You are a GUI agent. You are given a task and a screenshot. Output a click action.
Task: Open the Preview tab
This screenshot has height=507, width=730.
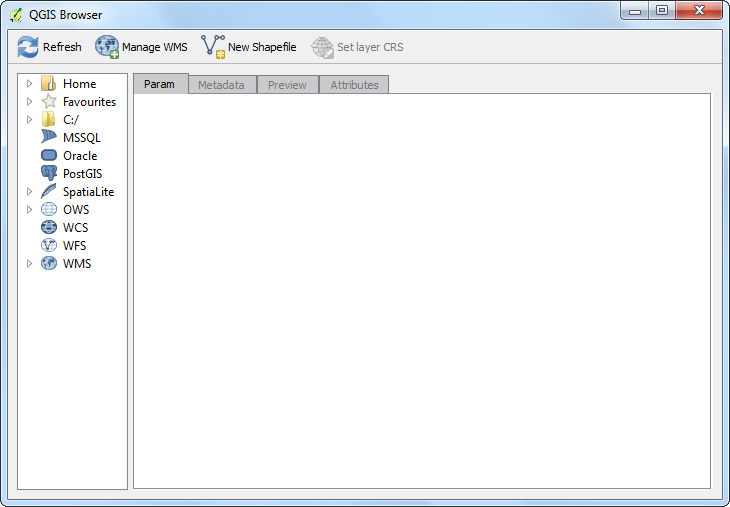pyautogui.click(x=288, y=85)
